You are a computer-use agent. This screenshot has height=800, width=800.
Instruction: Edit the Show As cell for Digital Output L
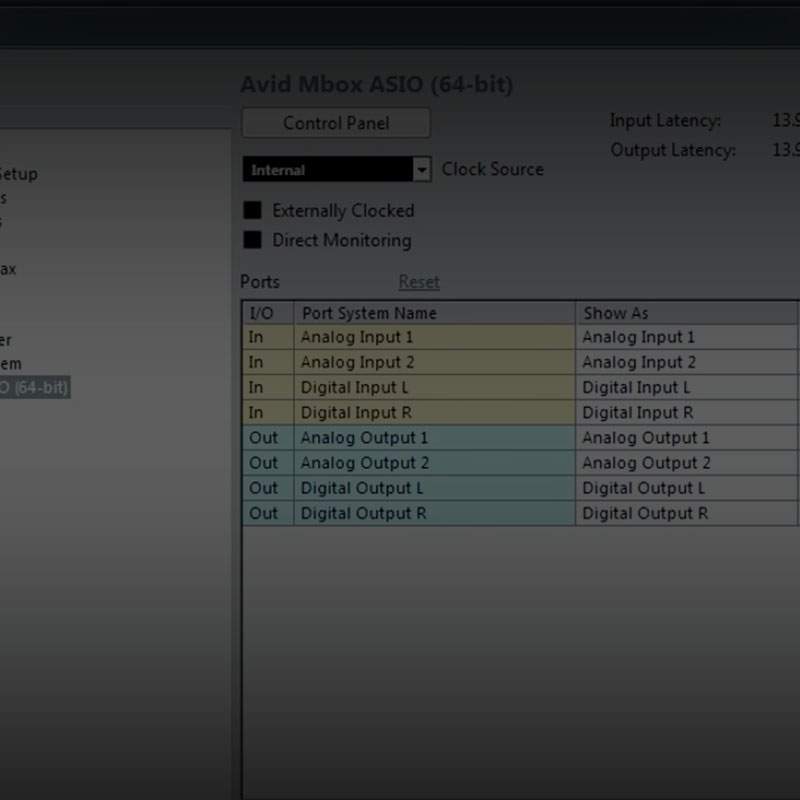pyautogui.click(x=687, y=488)
